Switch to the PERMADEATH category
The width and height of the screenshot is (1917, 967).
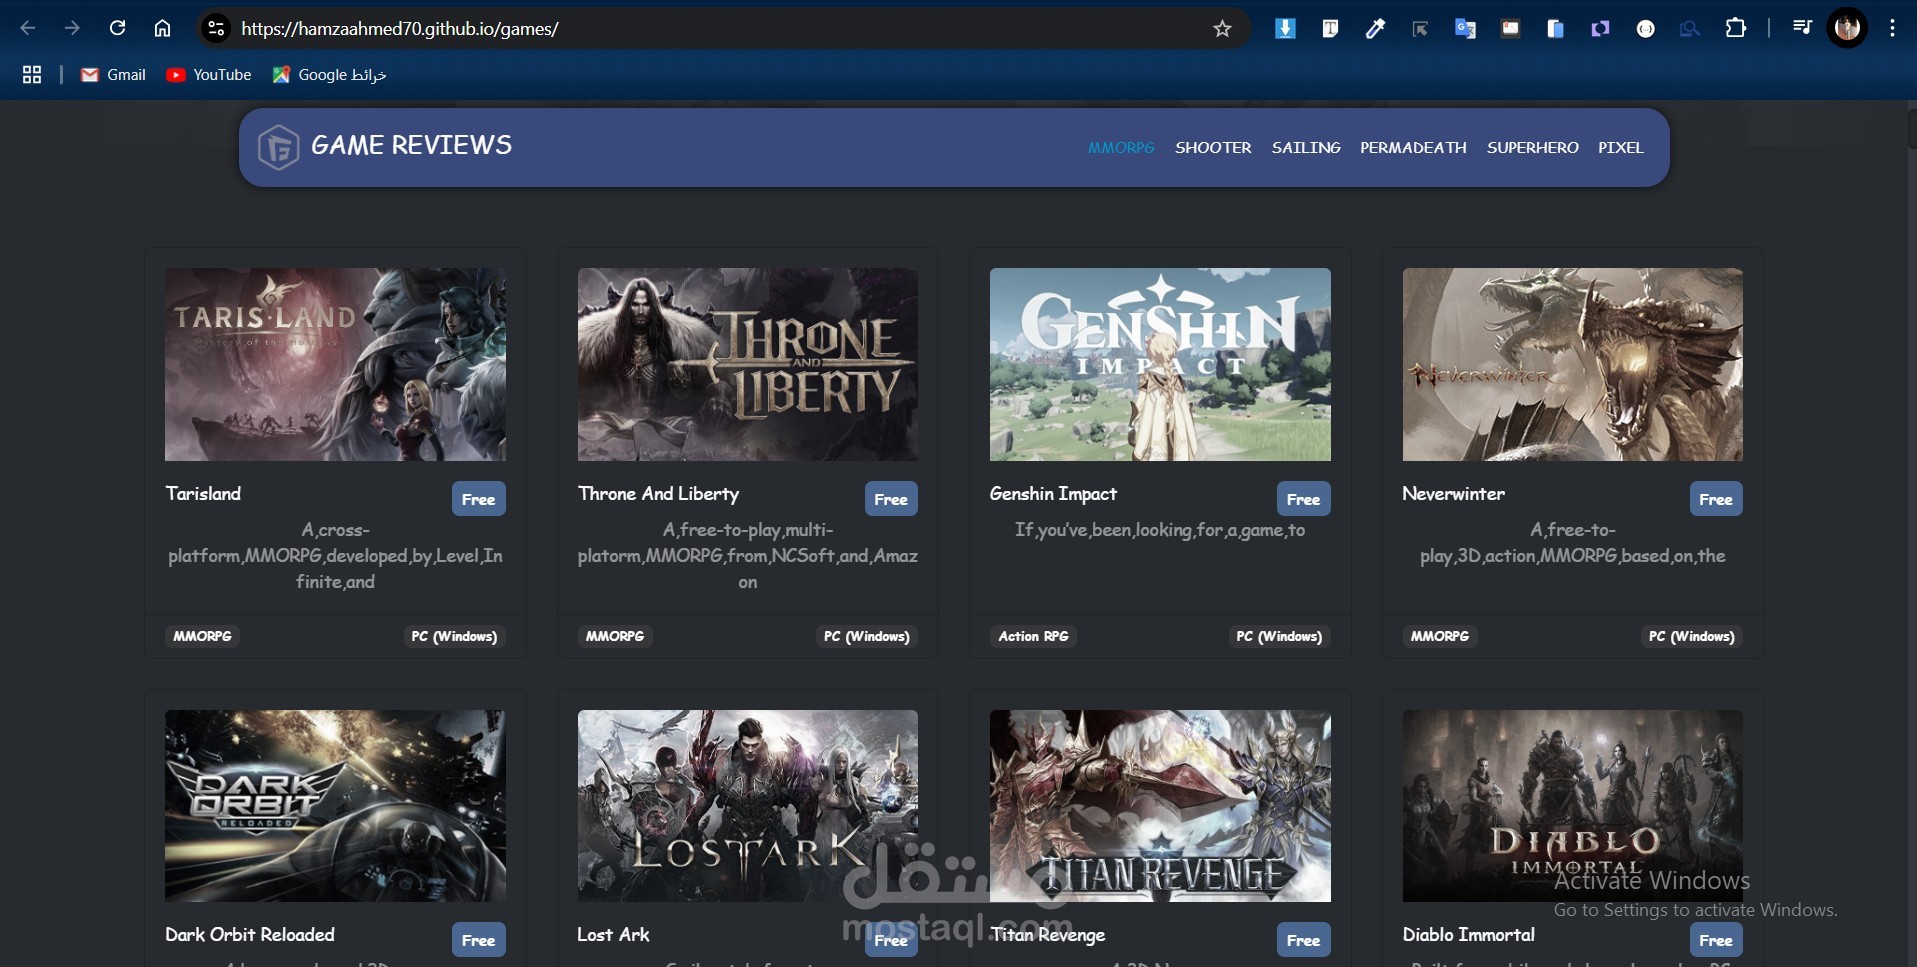1413,148
